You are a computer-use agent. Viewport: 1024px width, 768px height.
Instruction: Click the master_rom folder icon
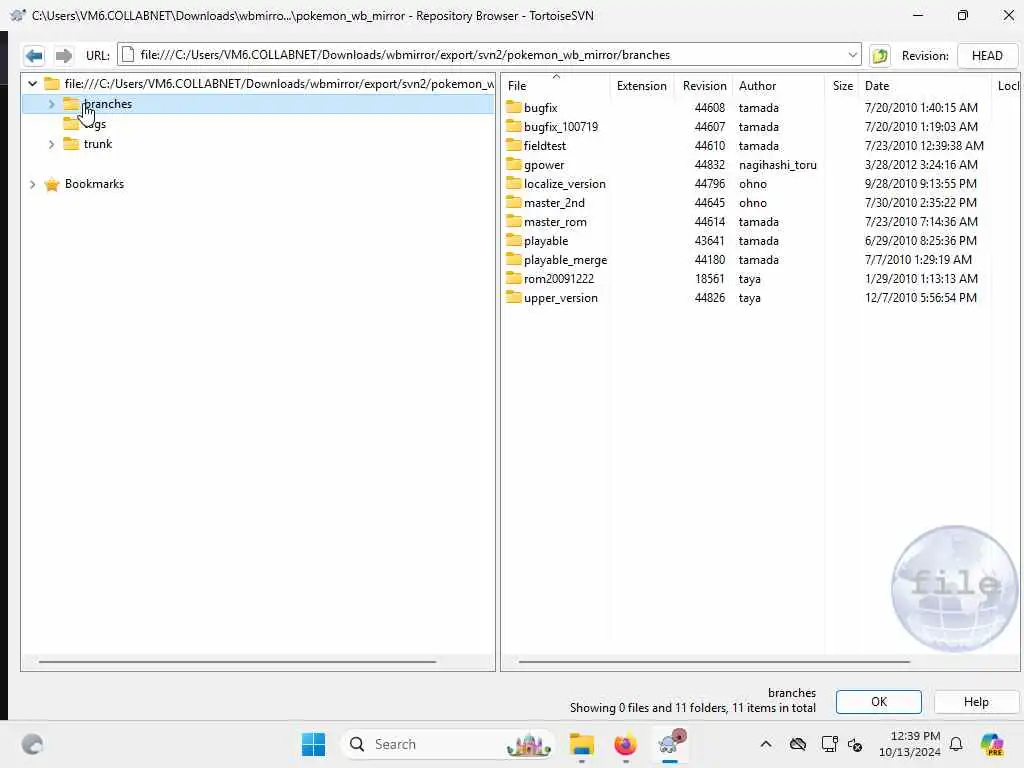514,221
